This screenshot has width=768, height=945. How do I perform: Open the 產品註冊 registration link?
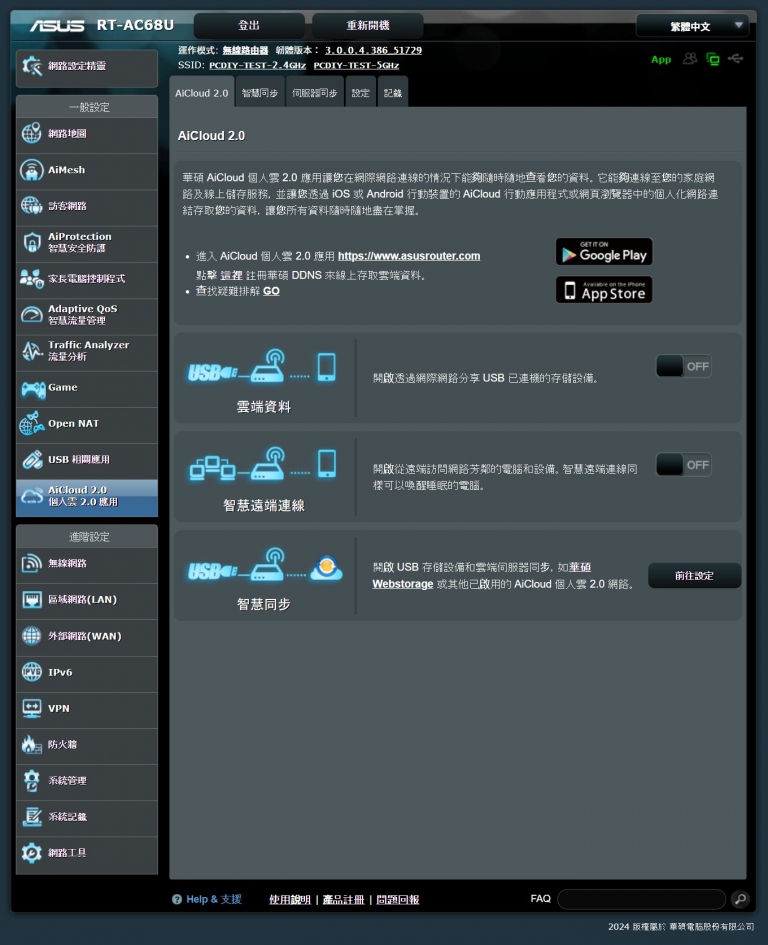(343, 899)
